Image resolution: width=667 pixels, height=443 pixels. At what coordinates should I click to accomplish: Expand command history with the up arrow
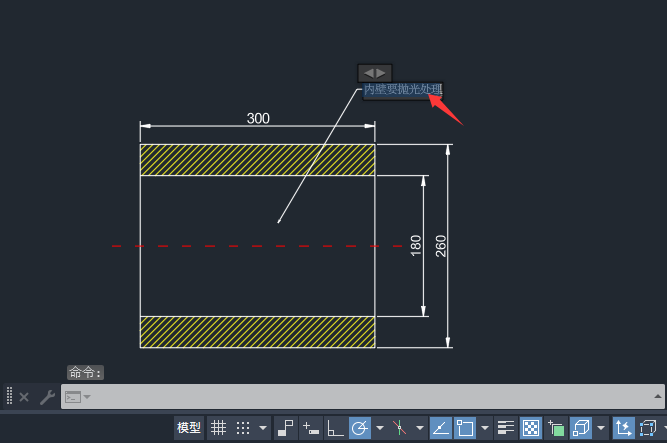pyautogui.click(x=658, y=396)
